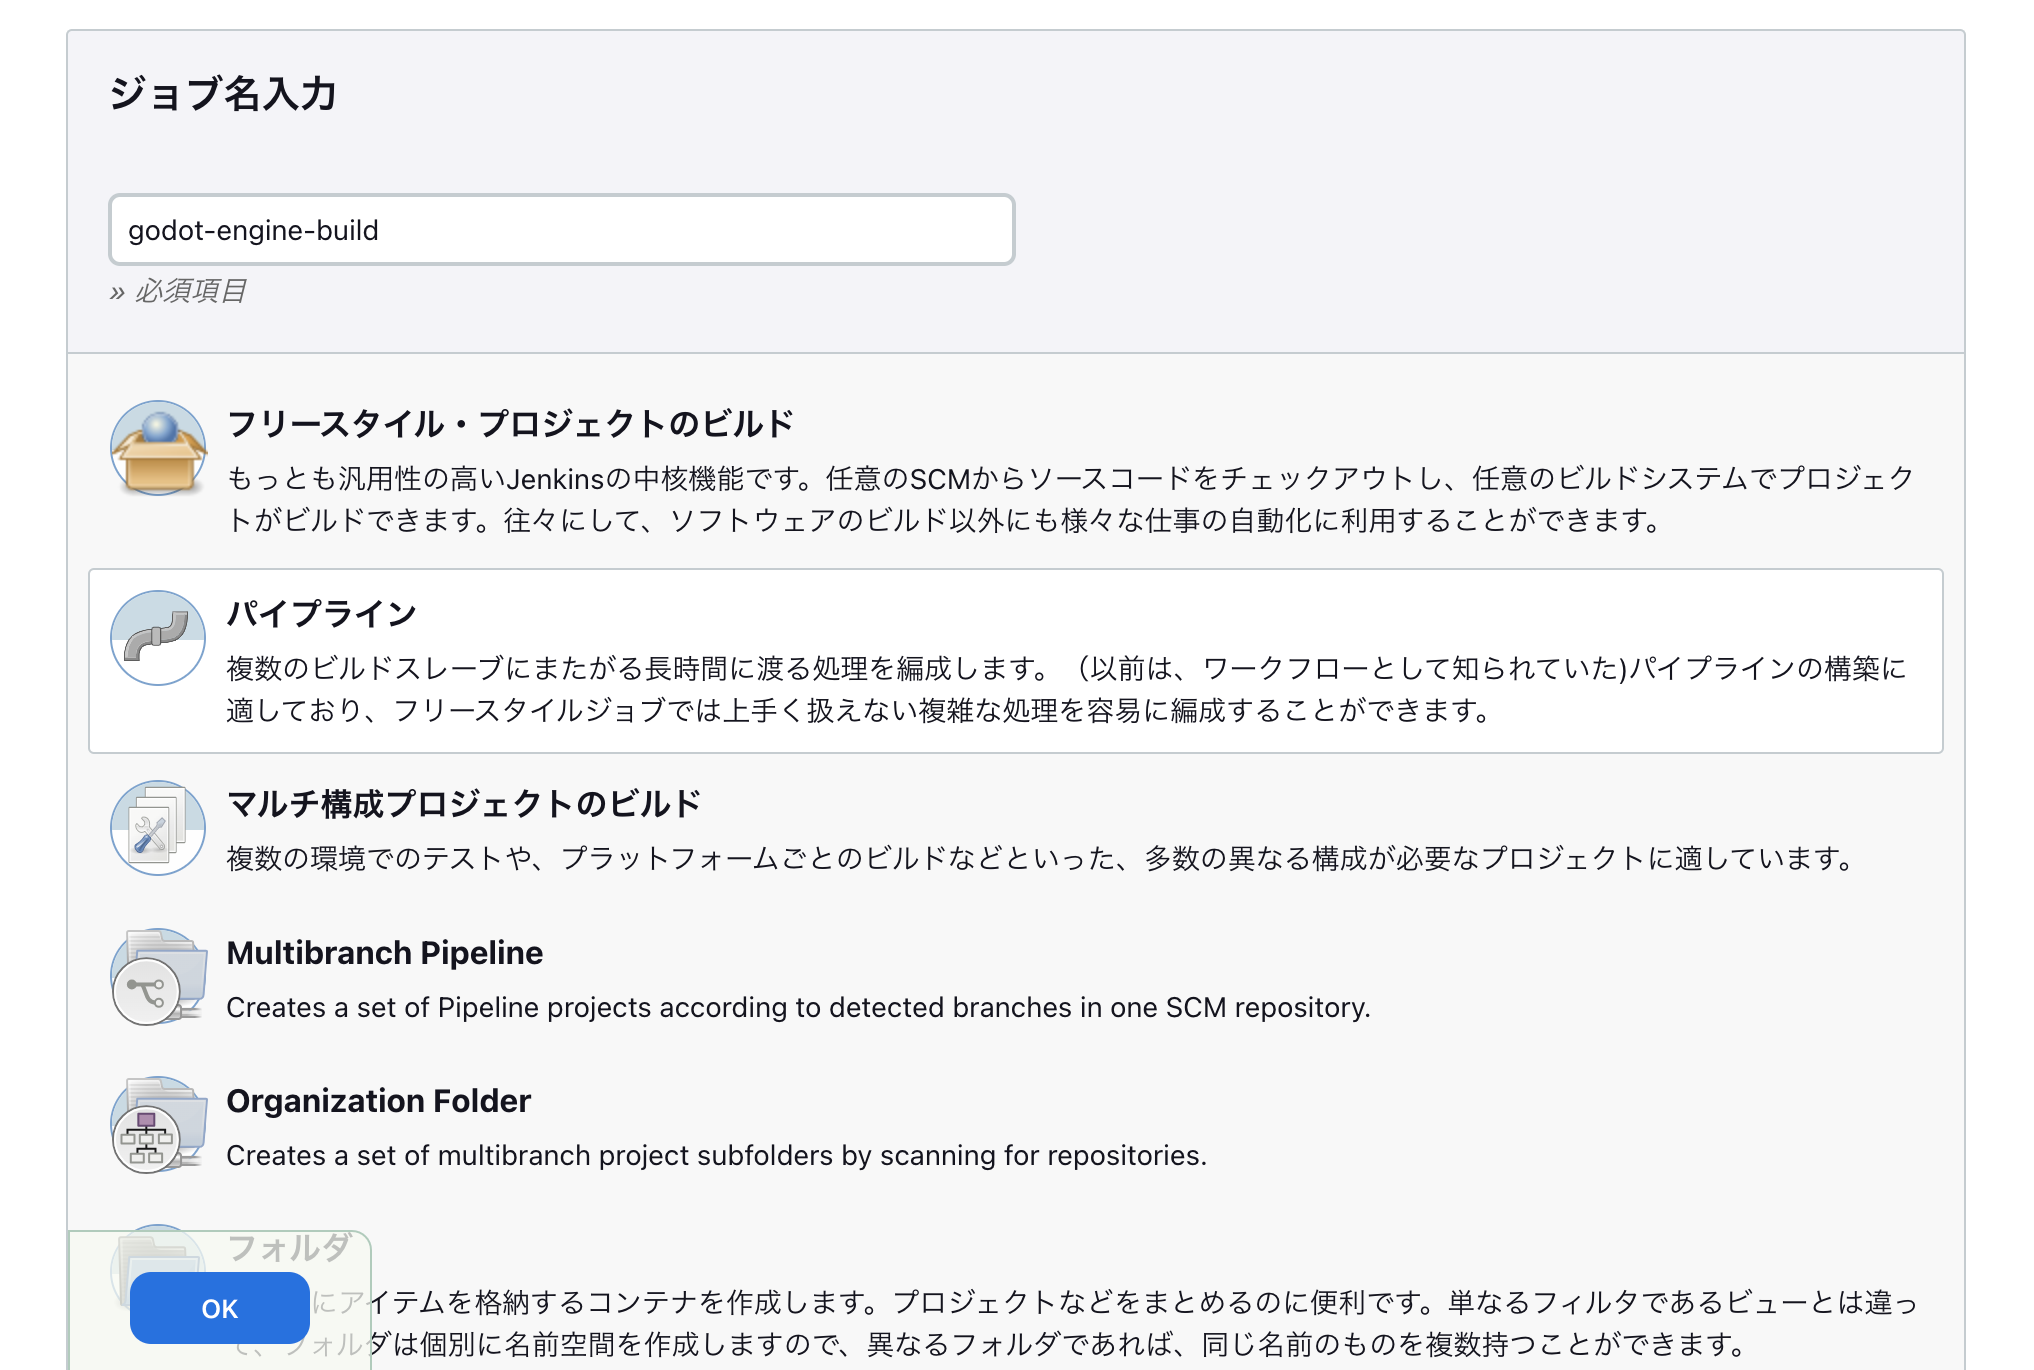Viewport: 2034px width, 1370px height.
Task: Focus the job name input field
Action: pyautogui.click(x=562, y=230)
